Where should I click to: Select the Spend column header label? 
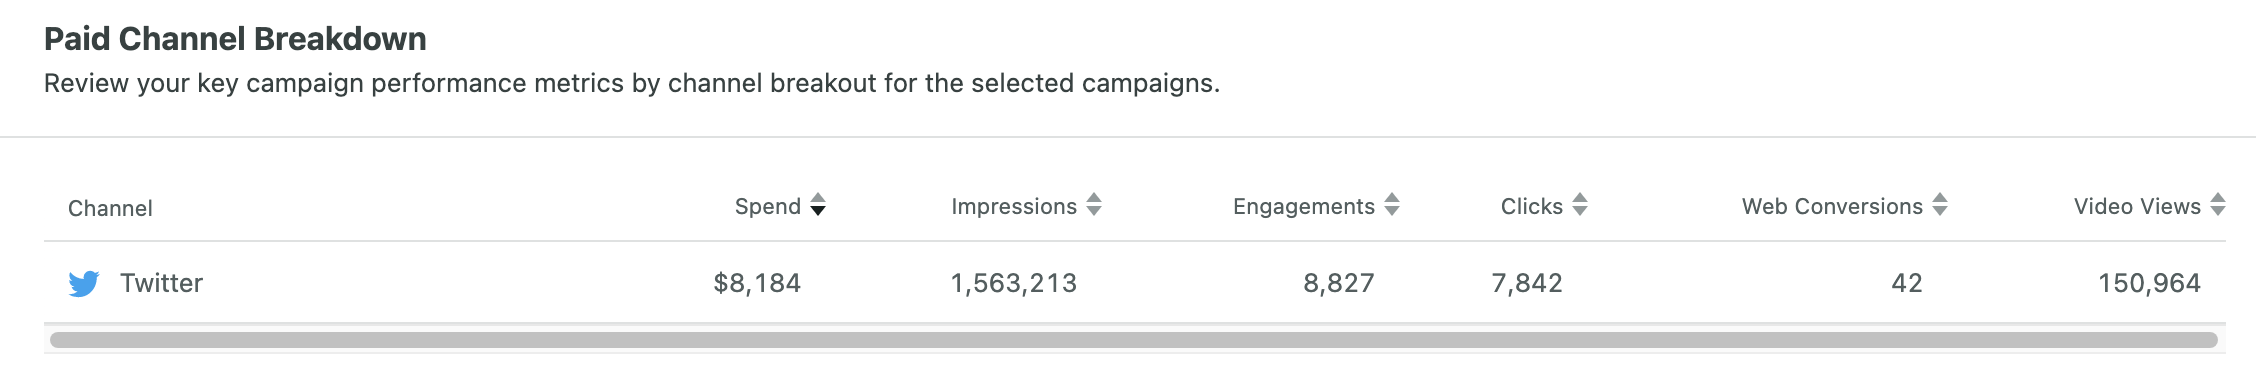pyautogui.click(x=768, y=206)
